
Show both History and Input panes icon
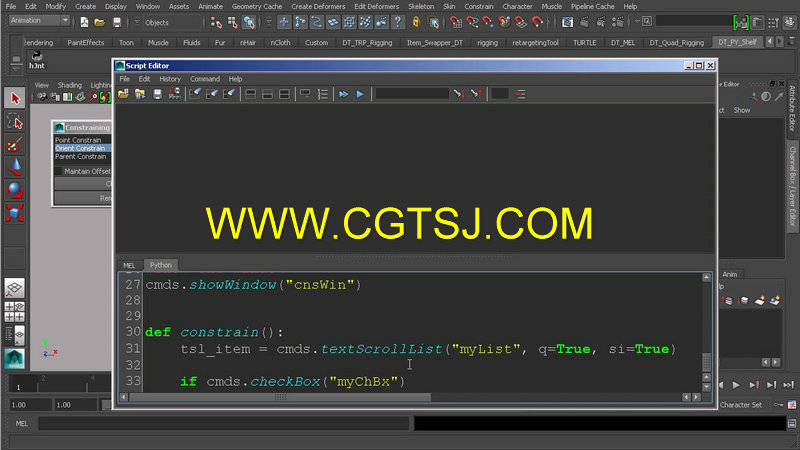[284, 94]
